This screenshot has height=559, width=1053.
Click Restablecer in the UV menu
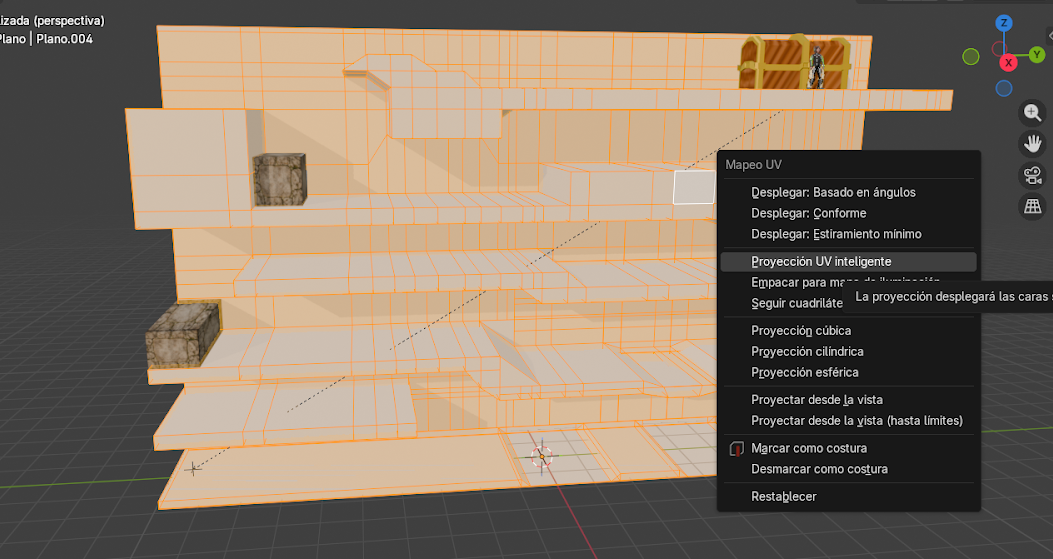(x=783, y=496)
